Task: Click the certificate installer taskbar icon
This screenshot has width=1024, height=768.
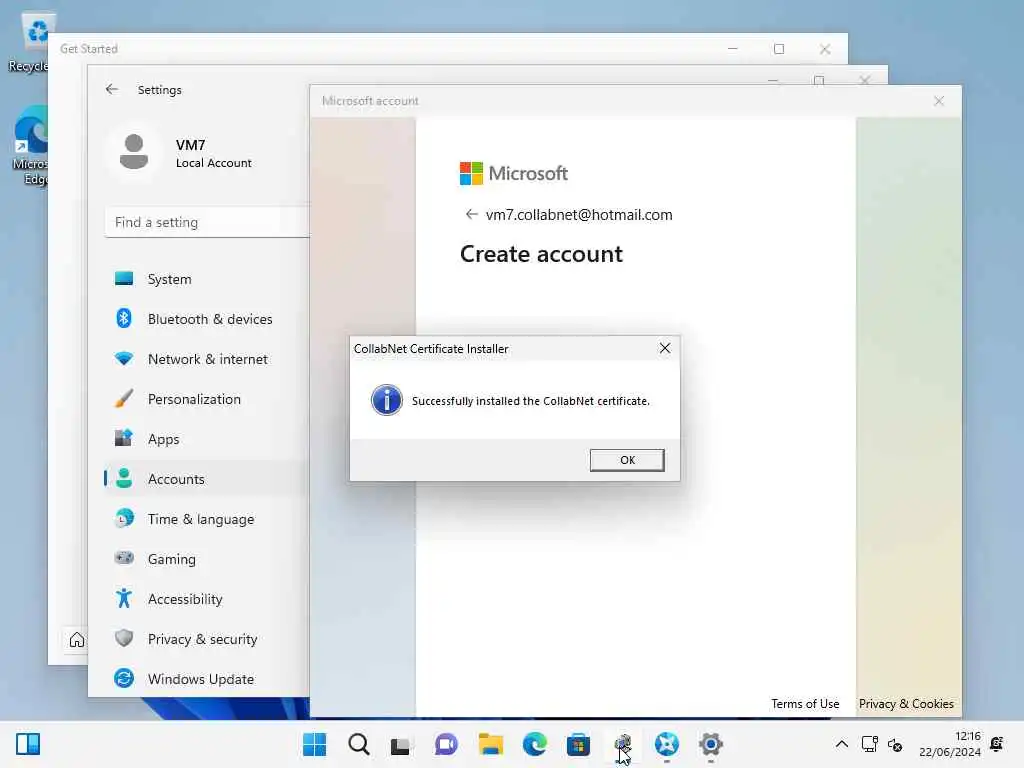Action: tap(622, 744)
